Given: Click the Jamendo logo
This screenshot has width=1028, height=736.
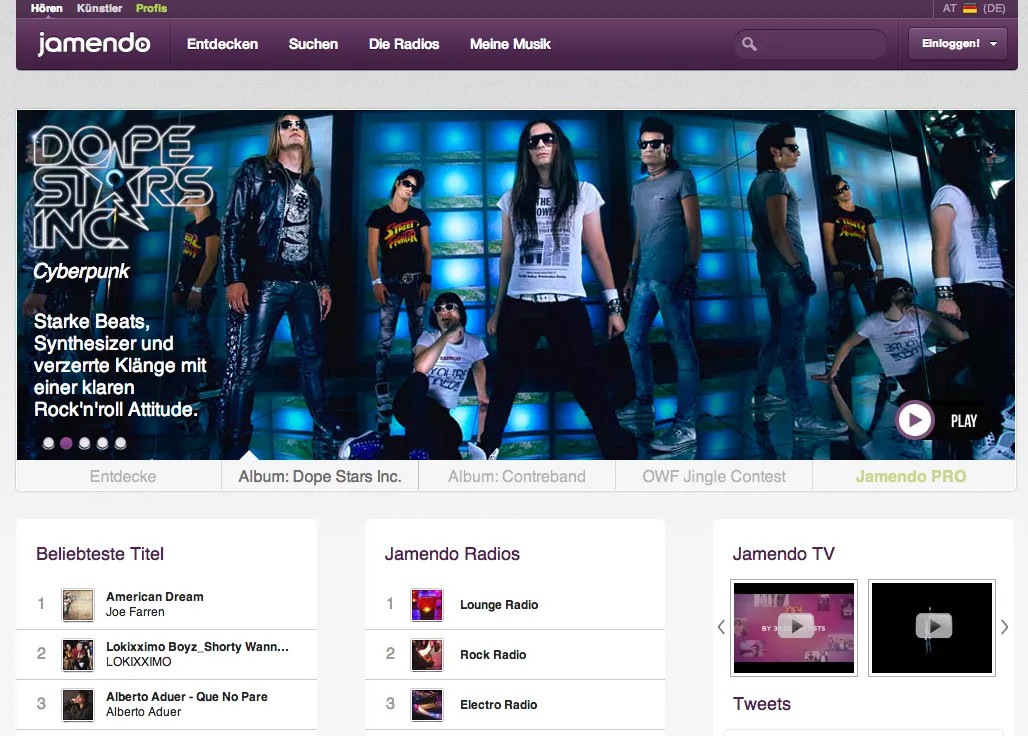Looking at the screenshot, I should pyautogui.click(x=94, y=44).
